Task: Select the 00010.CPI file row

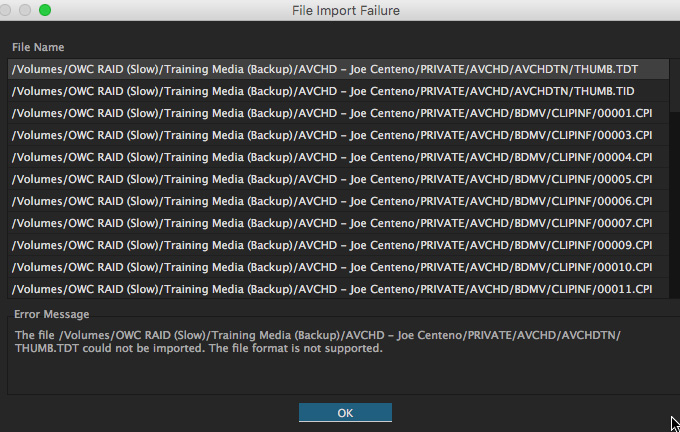Action: [338, 267]
